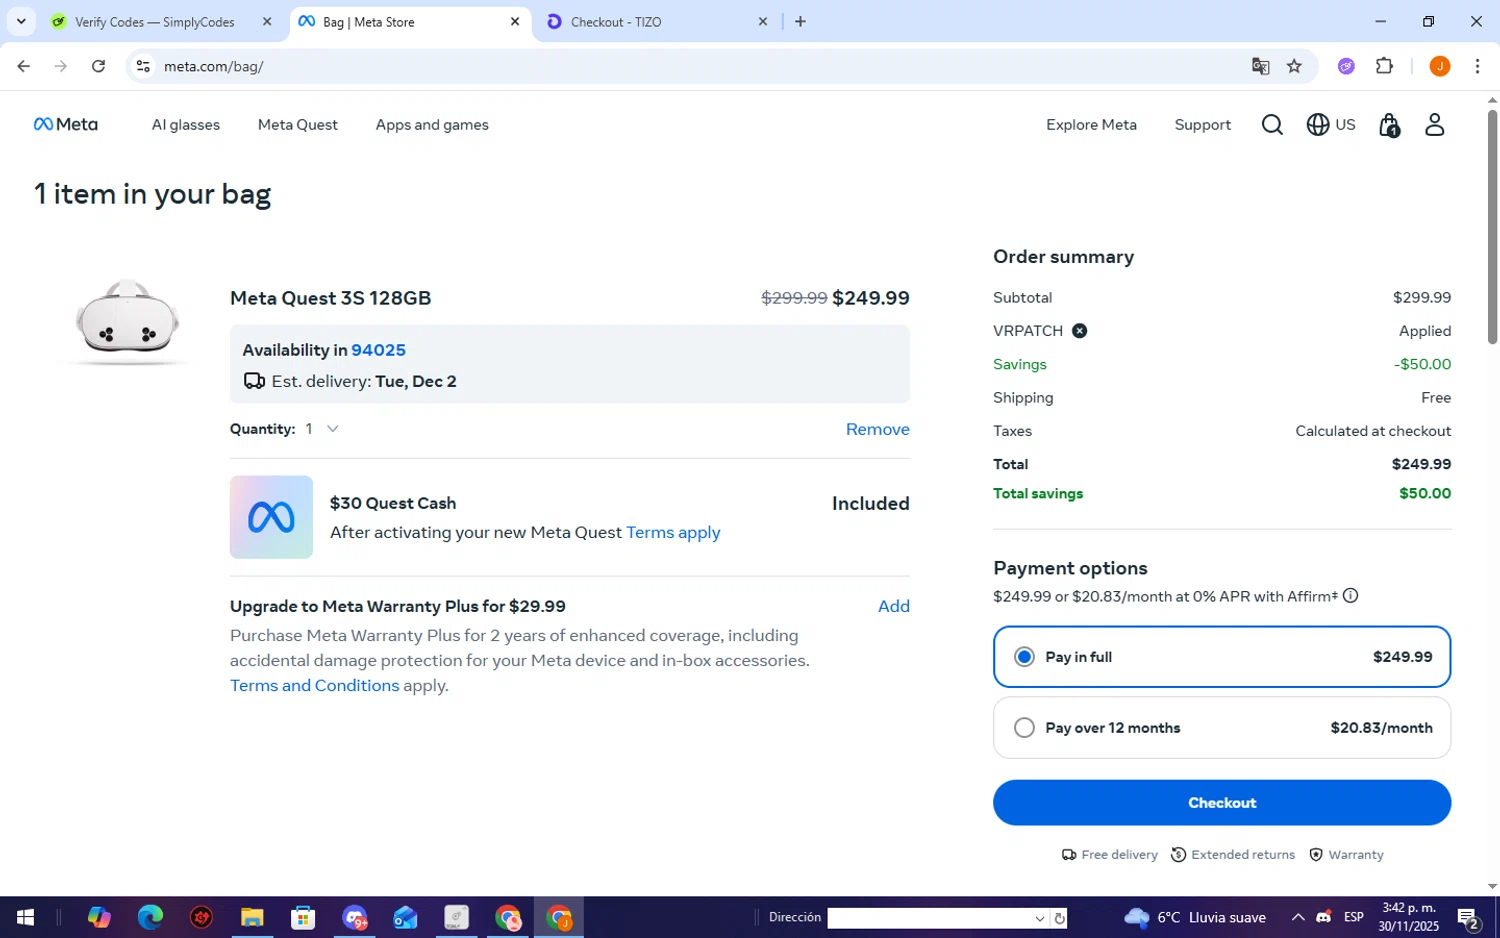Viewport: 1500px width, 938px height.
Task: Open warranty Terms and Conditions link
Action: click(314, 685)
